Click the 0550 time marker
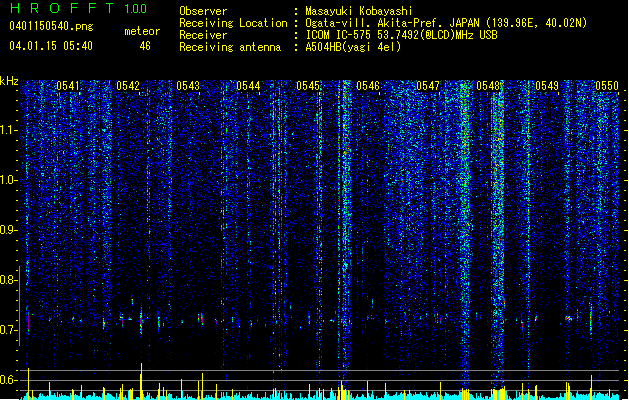 607,86
